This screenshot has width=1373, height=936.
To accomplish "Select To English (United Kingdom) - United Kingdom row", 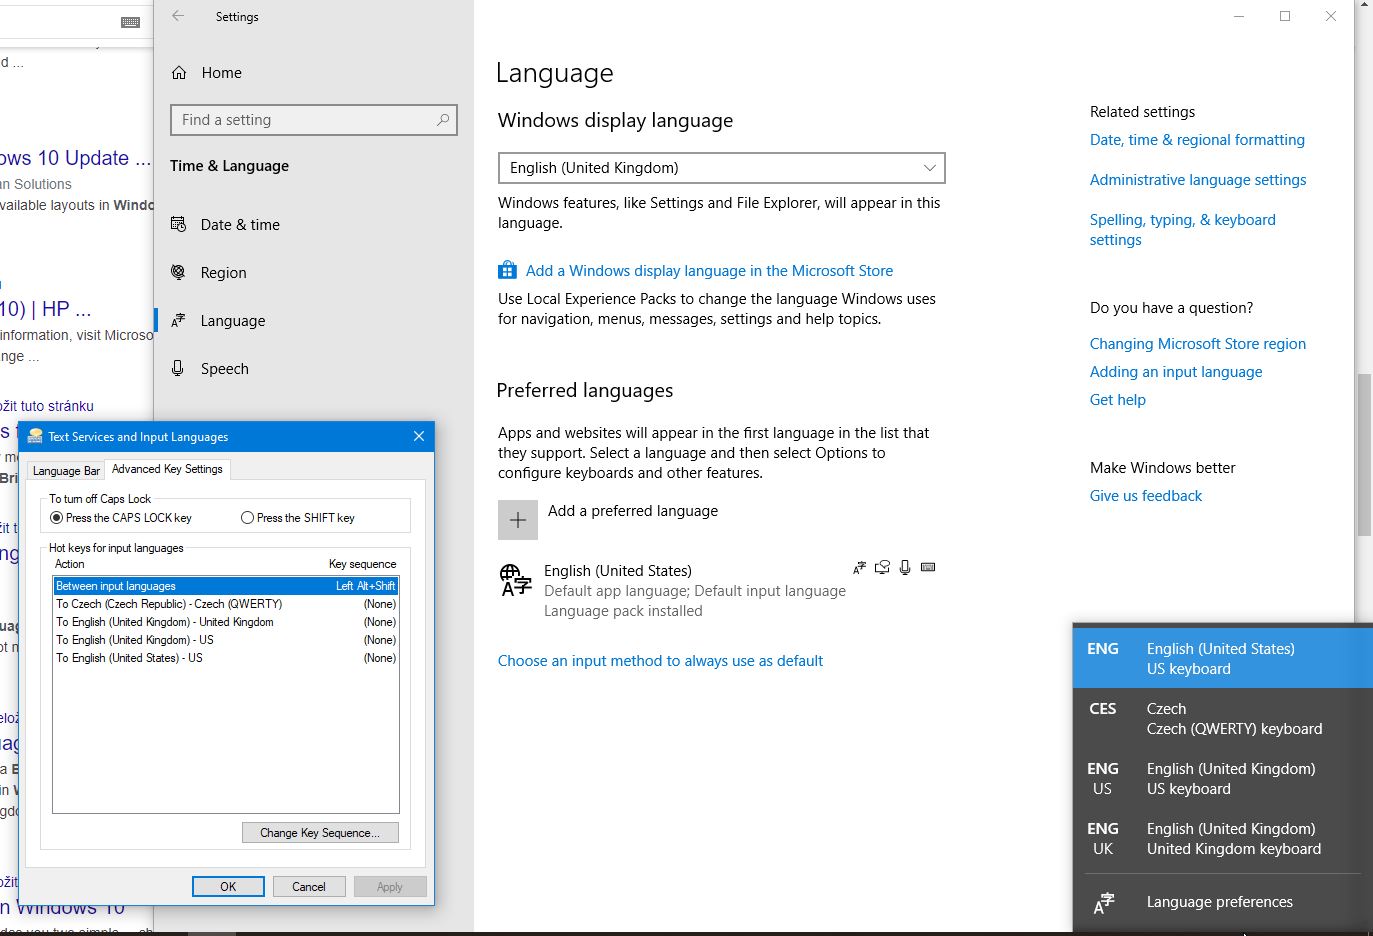I will 226,622.
